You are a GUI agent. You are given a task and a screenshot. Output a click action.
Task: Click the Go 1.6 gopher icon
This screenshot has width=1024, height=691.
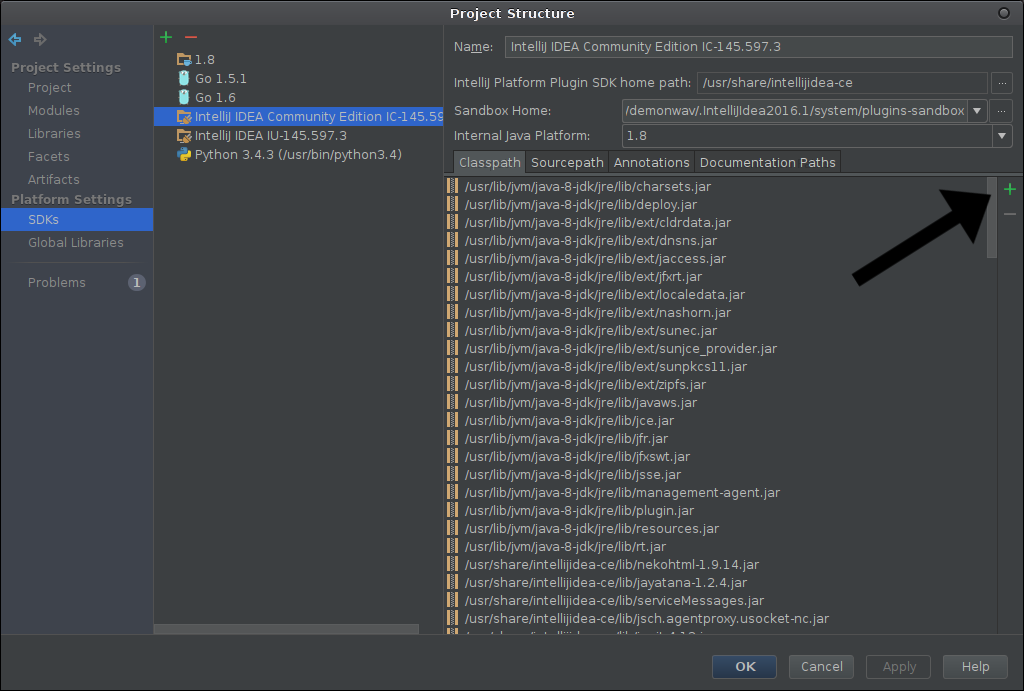point(184,97)
